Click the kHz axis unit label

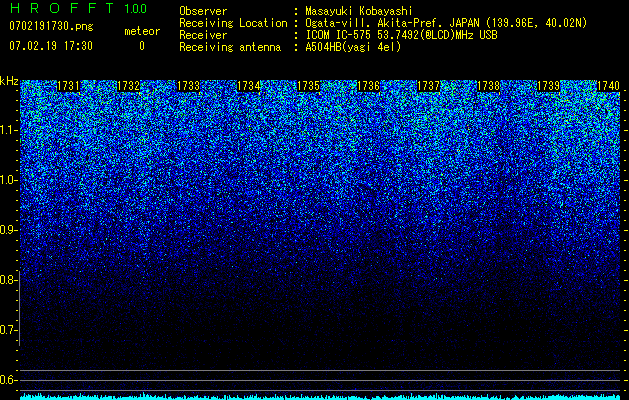pyautogui.click(x=9, y=81)
